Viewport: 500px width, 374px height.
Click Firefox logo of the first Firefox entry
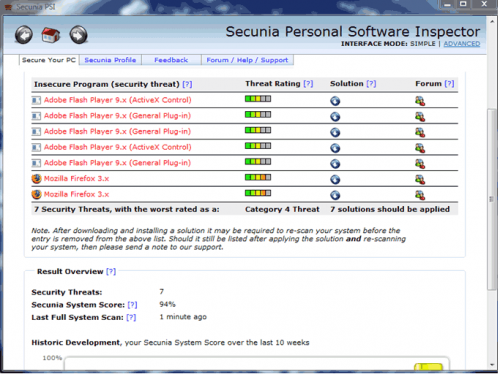click(x=36, y=178)
